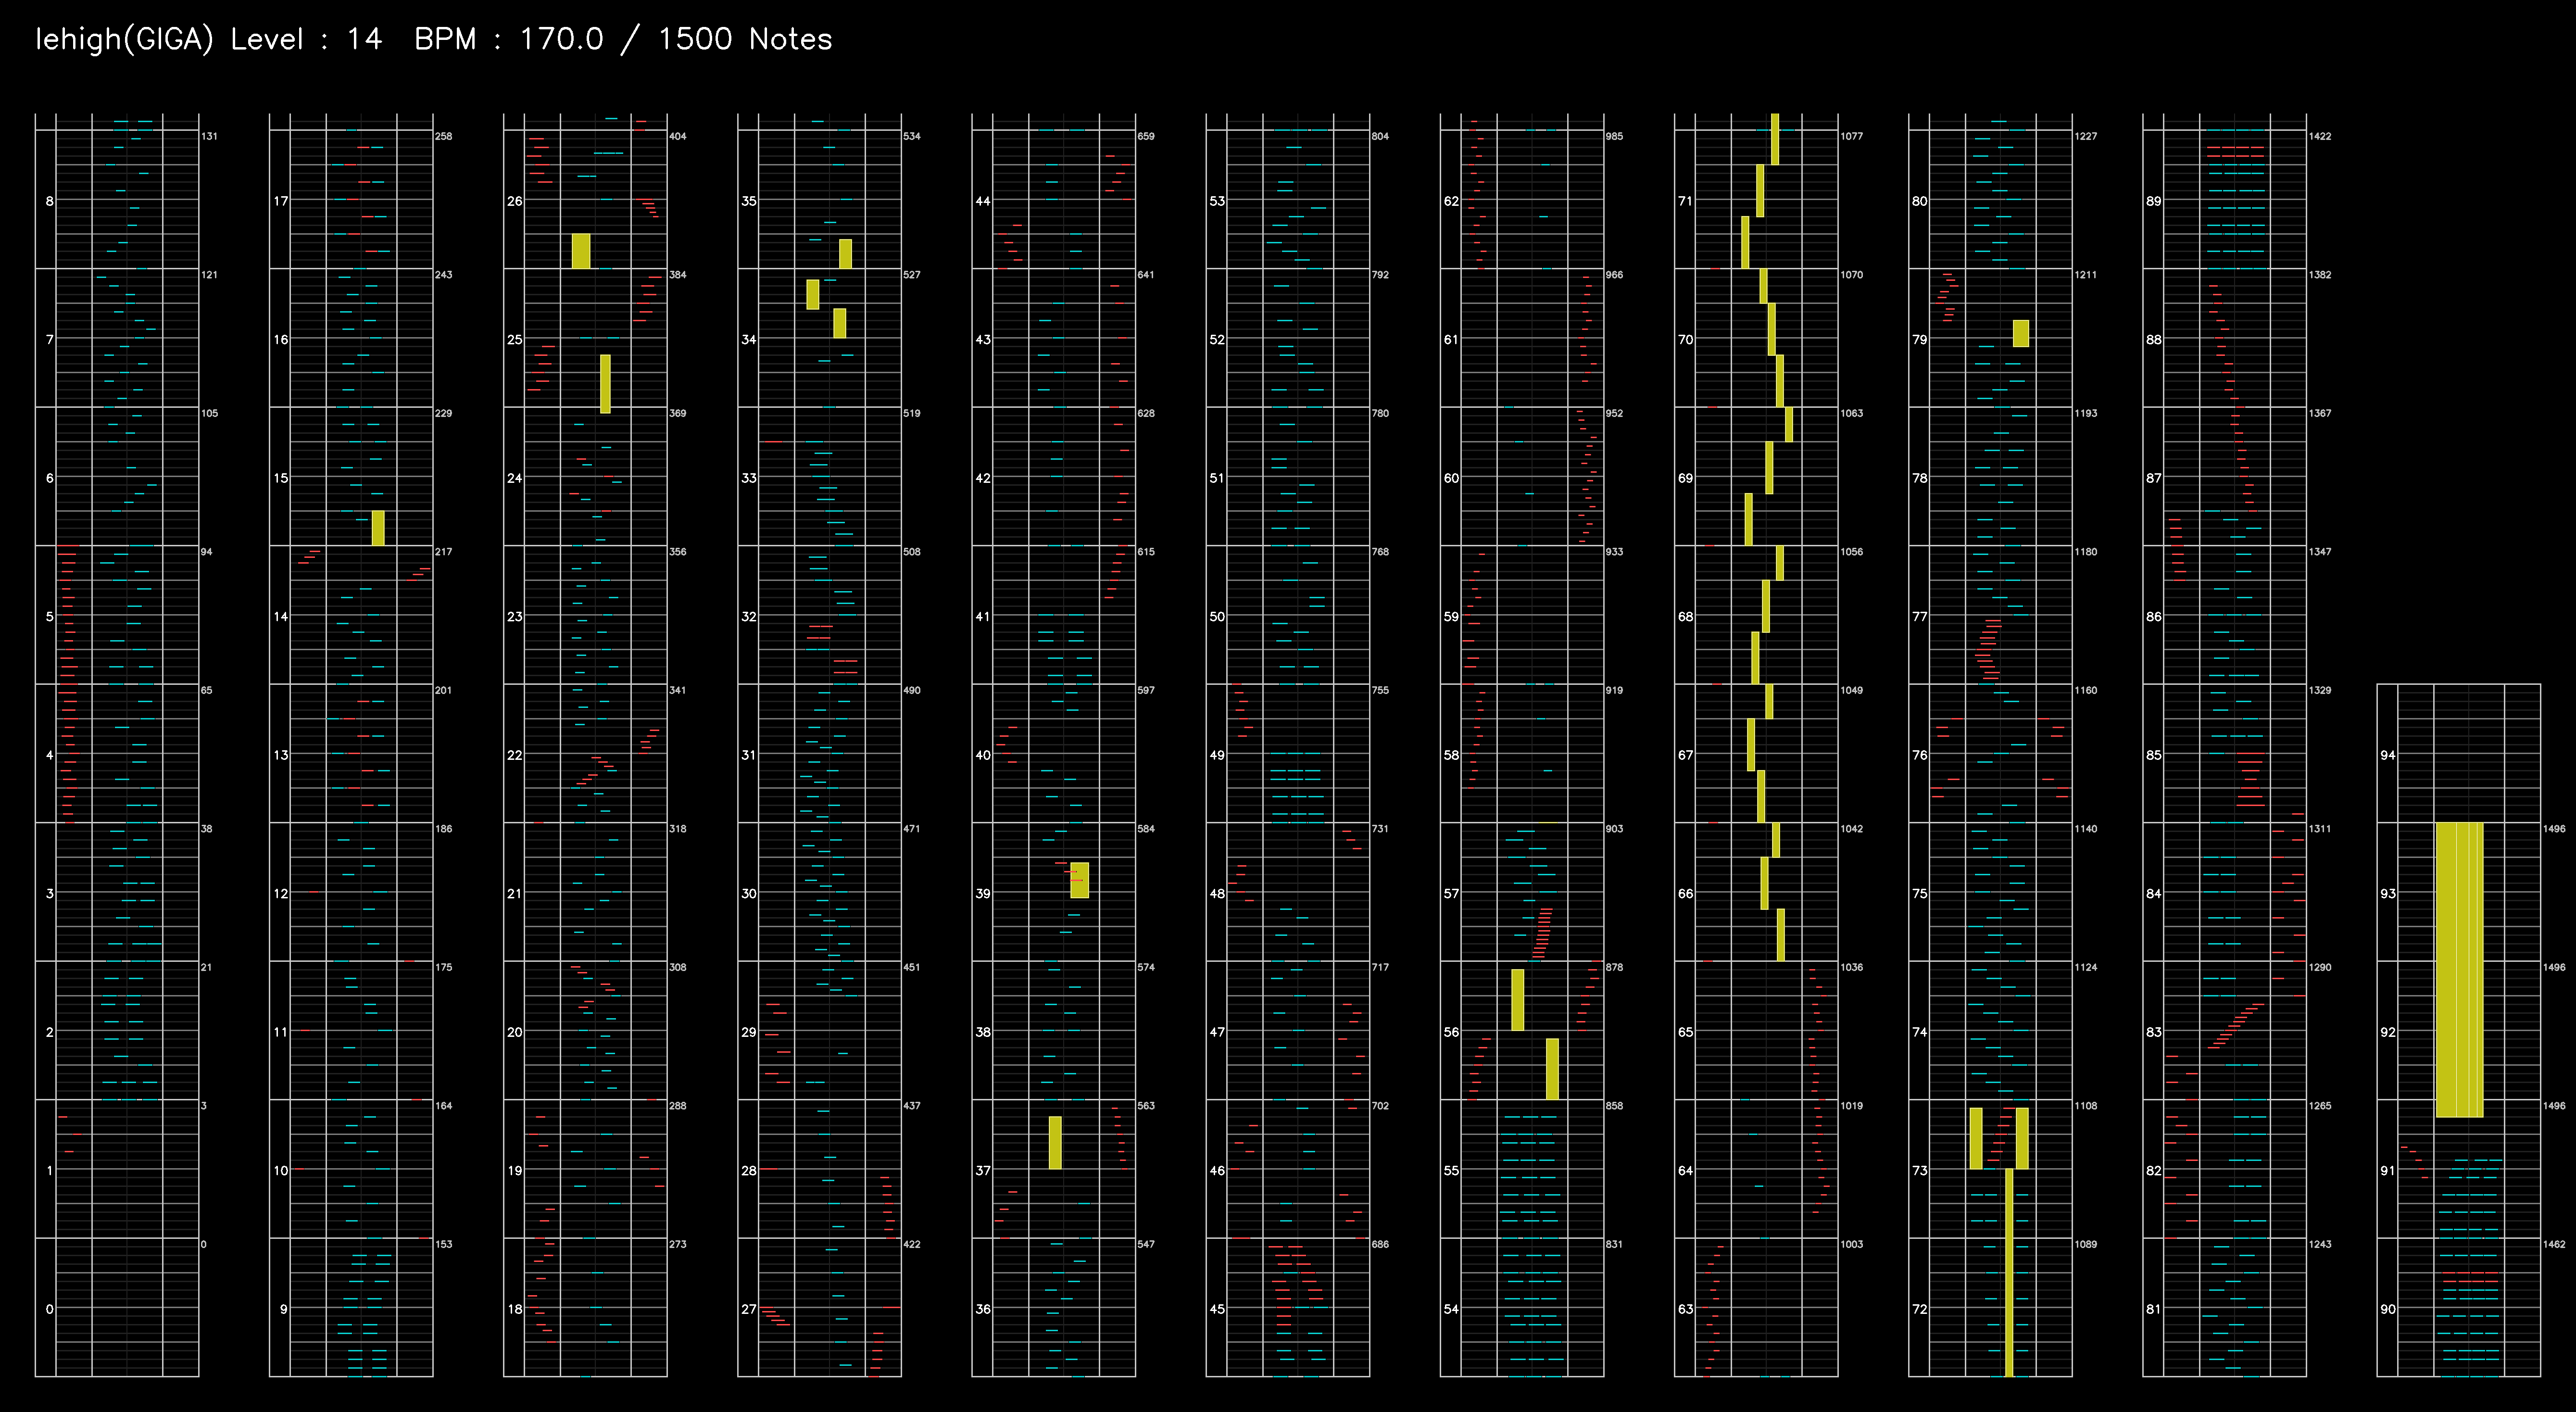
Task: Click note count 258
Action: [443, 136]
